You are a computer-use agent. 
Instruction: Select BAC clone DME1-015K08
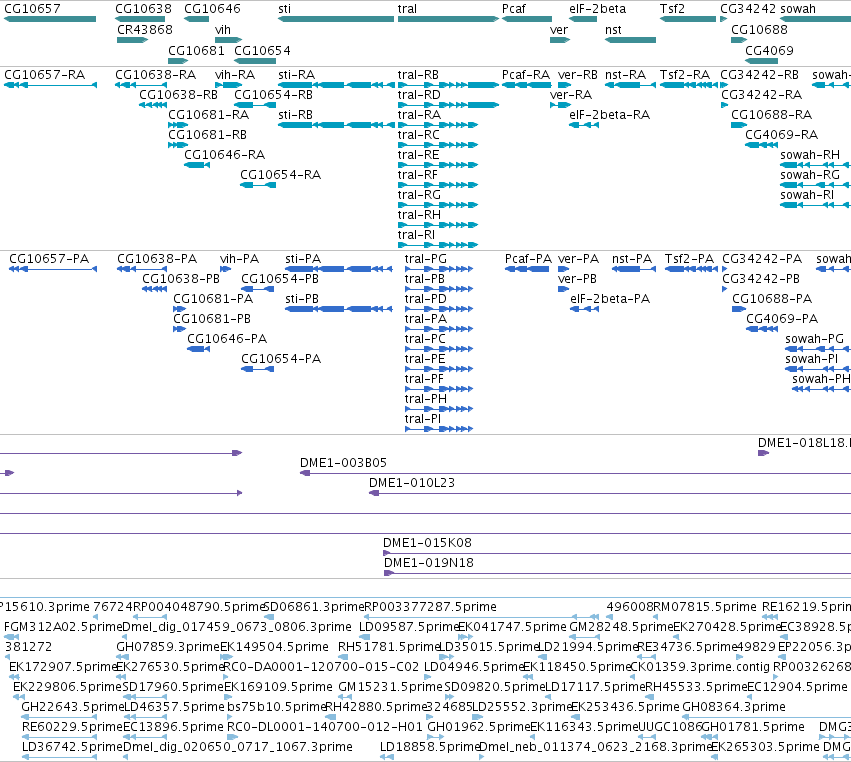(617, 553)
